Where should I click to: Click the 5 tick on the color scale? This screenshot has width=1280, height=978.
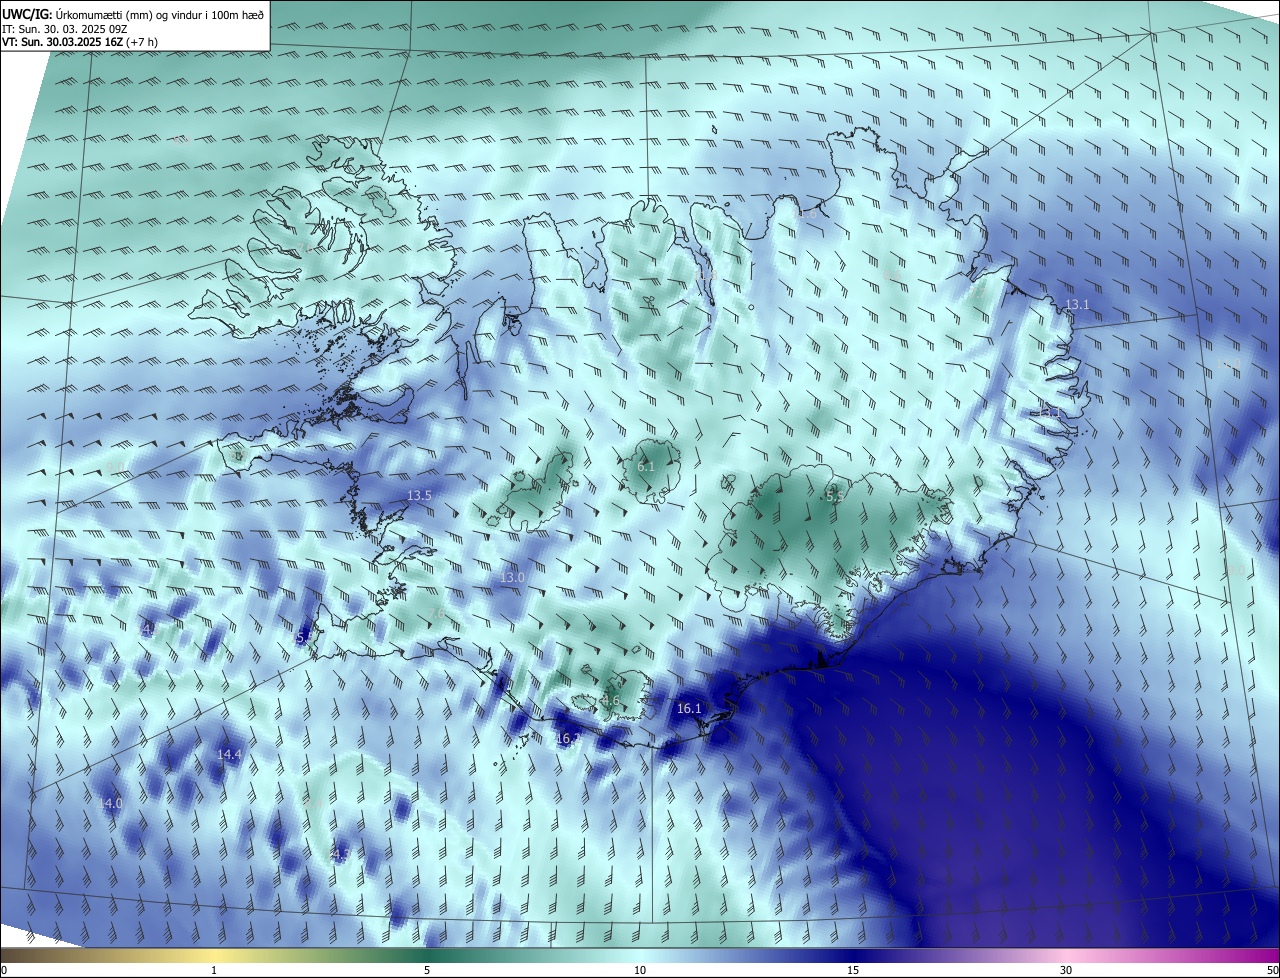pyautogui.click(x=427, y=970)
